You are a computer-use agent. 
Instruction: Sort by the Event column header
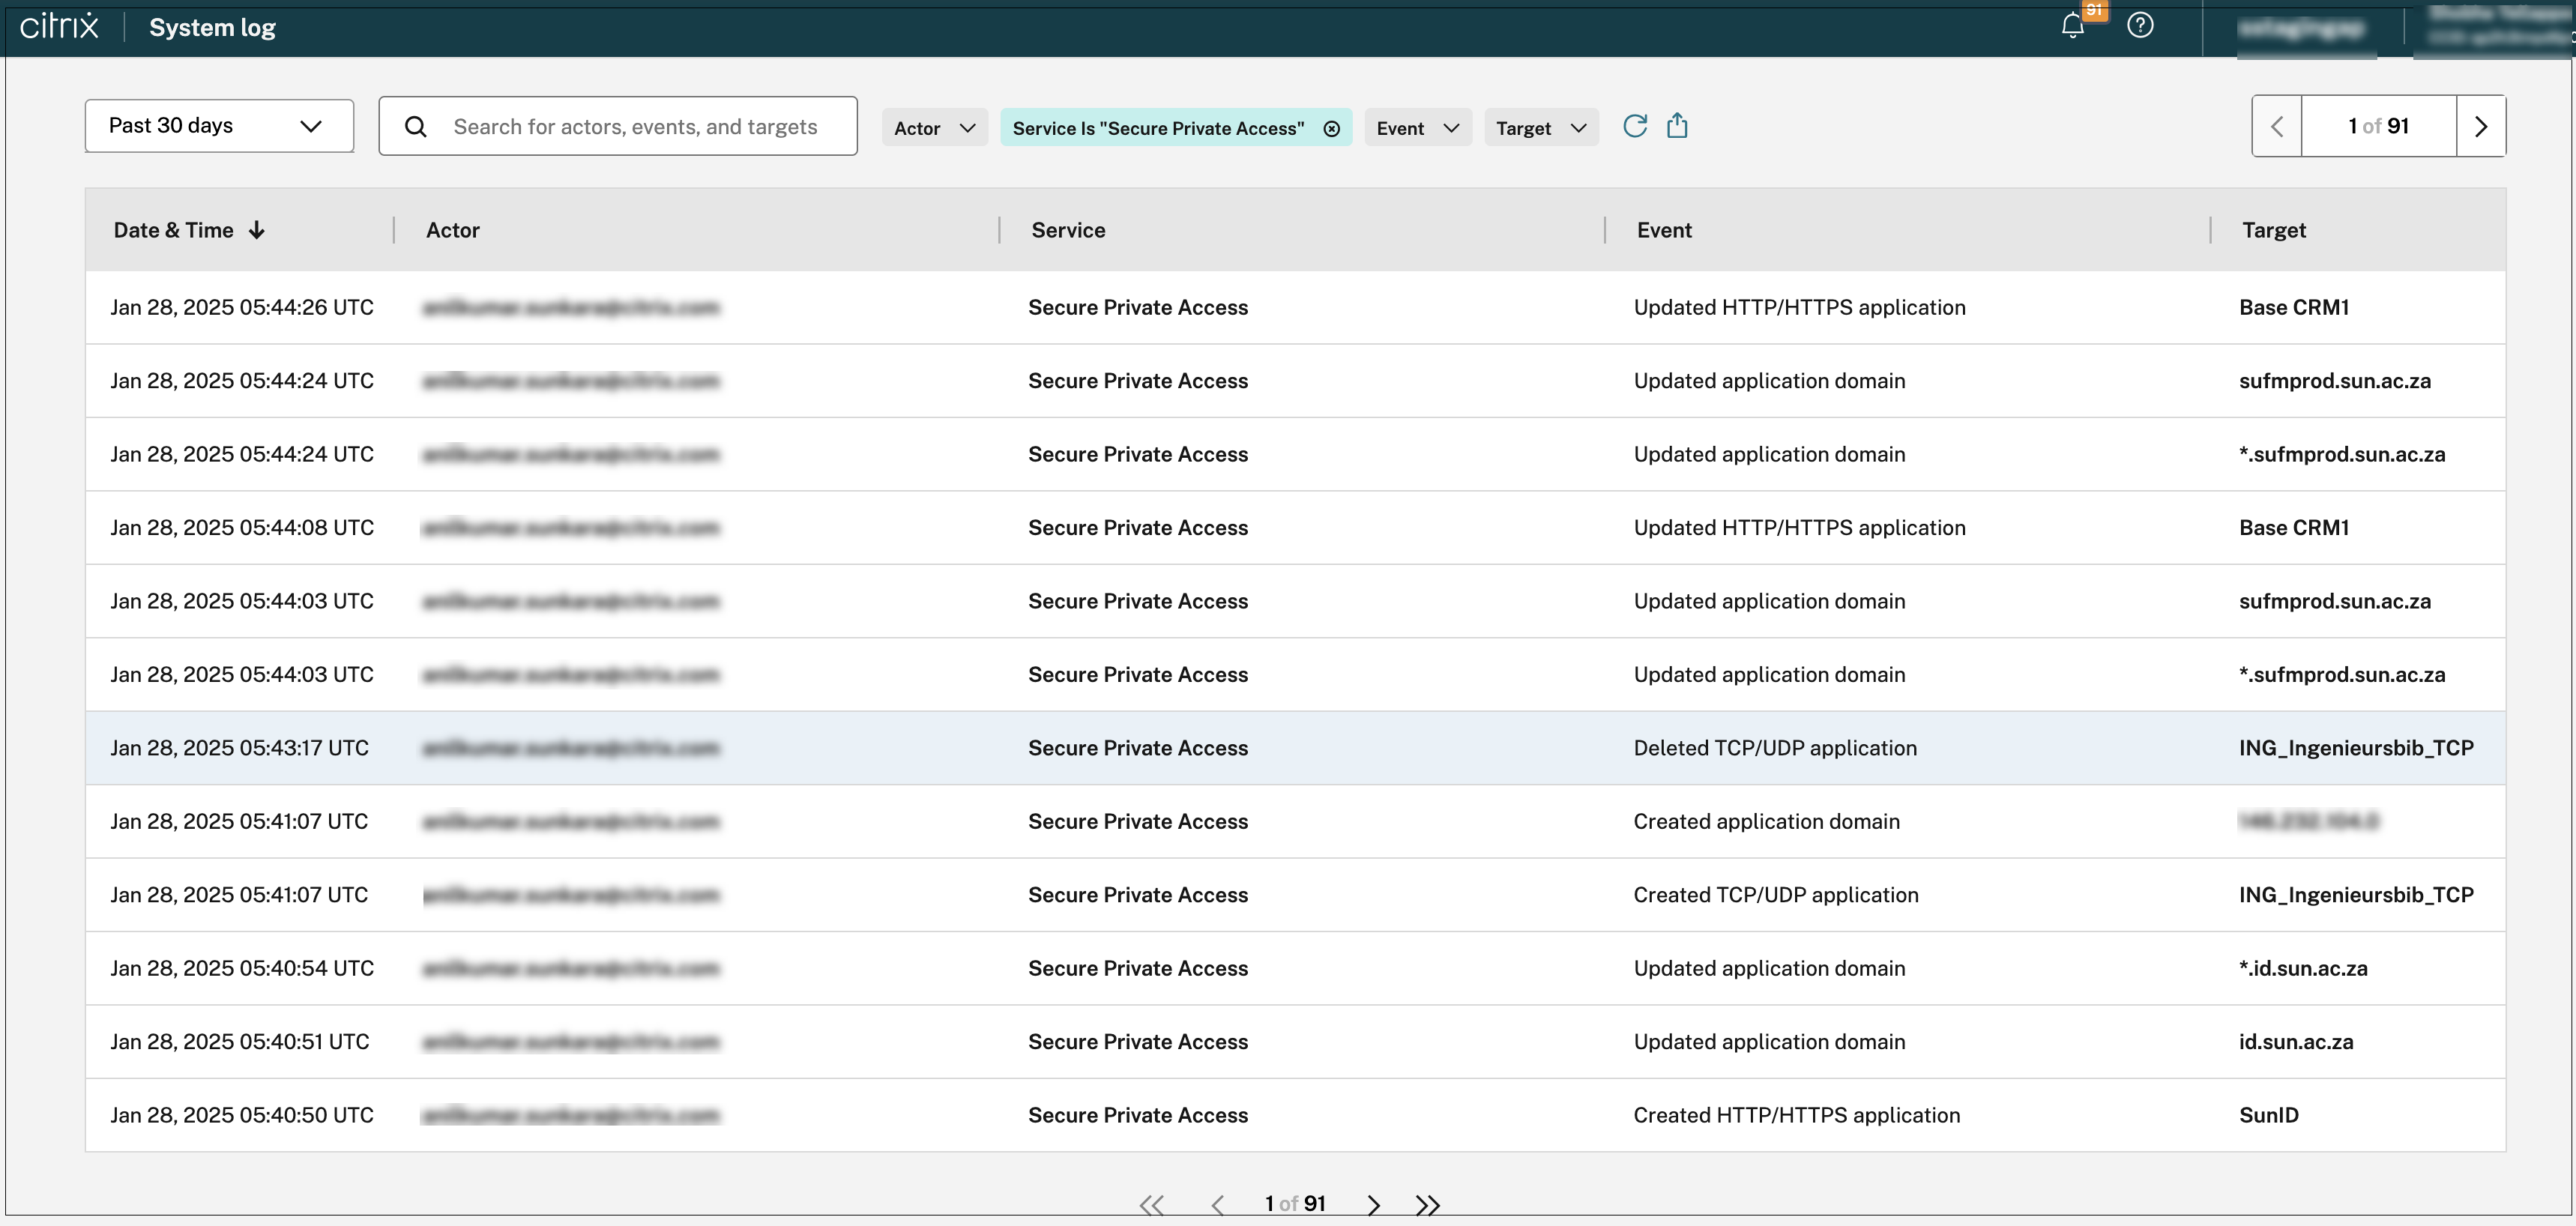pyautogui.click(x=1664, y=230)
